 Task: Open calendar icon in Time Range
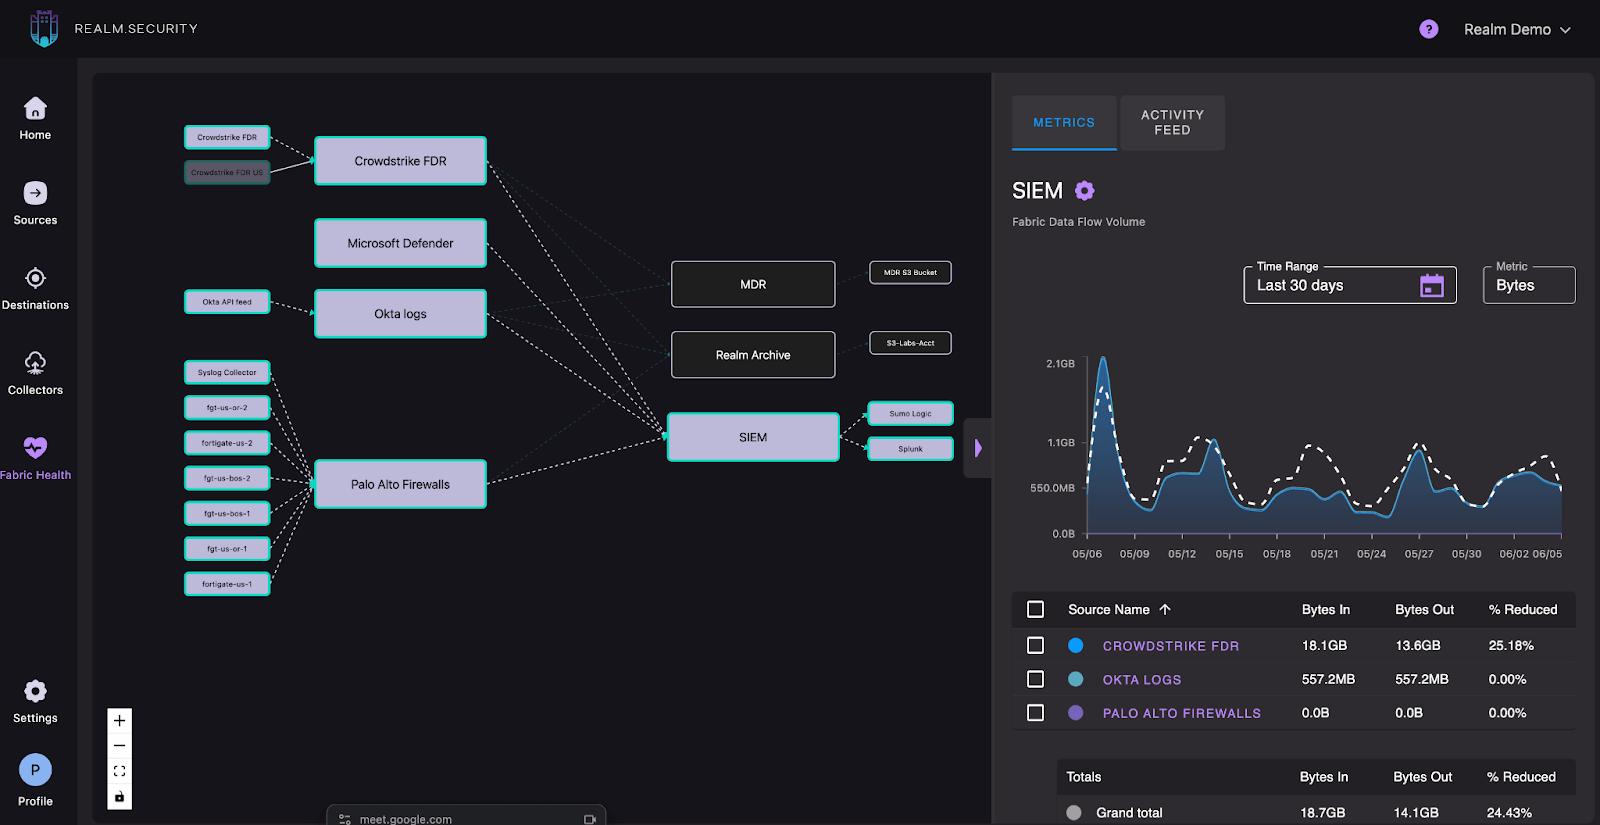click(x=1432, y=285)
